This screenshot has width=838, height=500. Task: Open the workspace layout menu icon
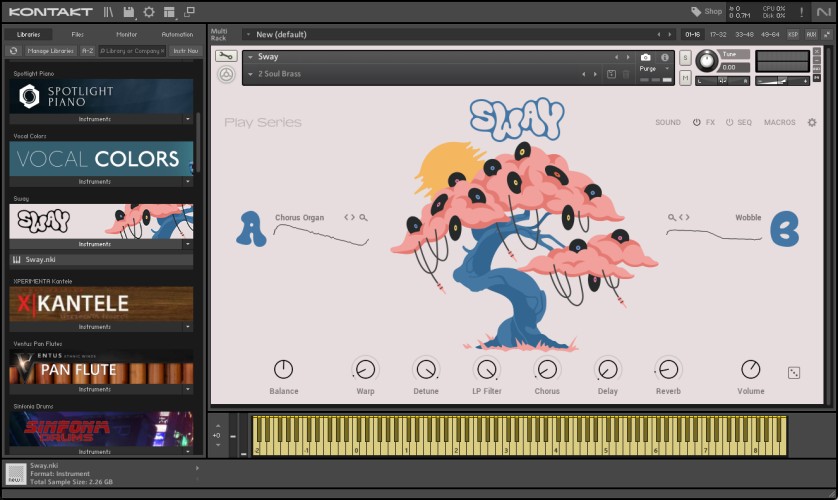click(169, 12)
